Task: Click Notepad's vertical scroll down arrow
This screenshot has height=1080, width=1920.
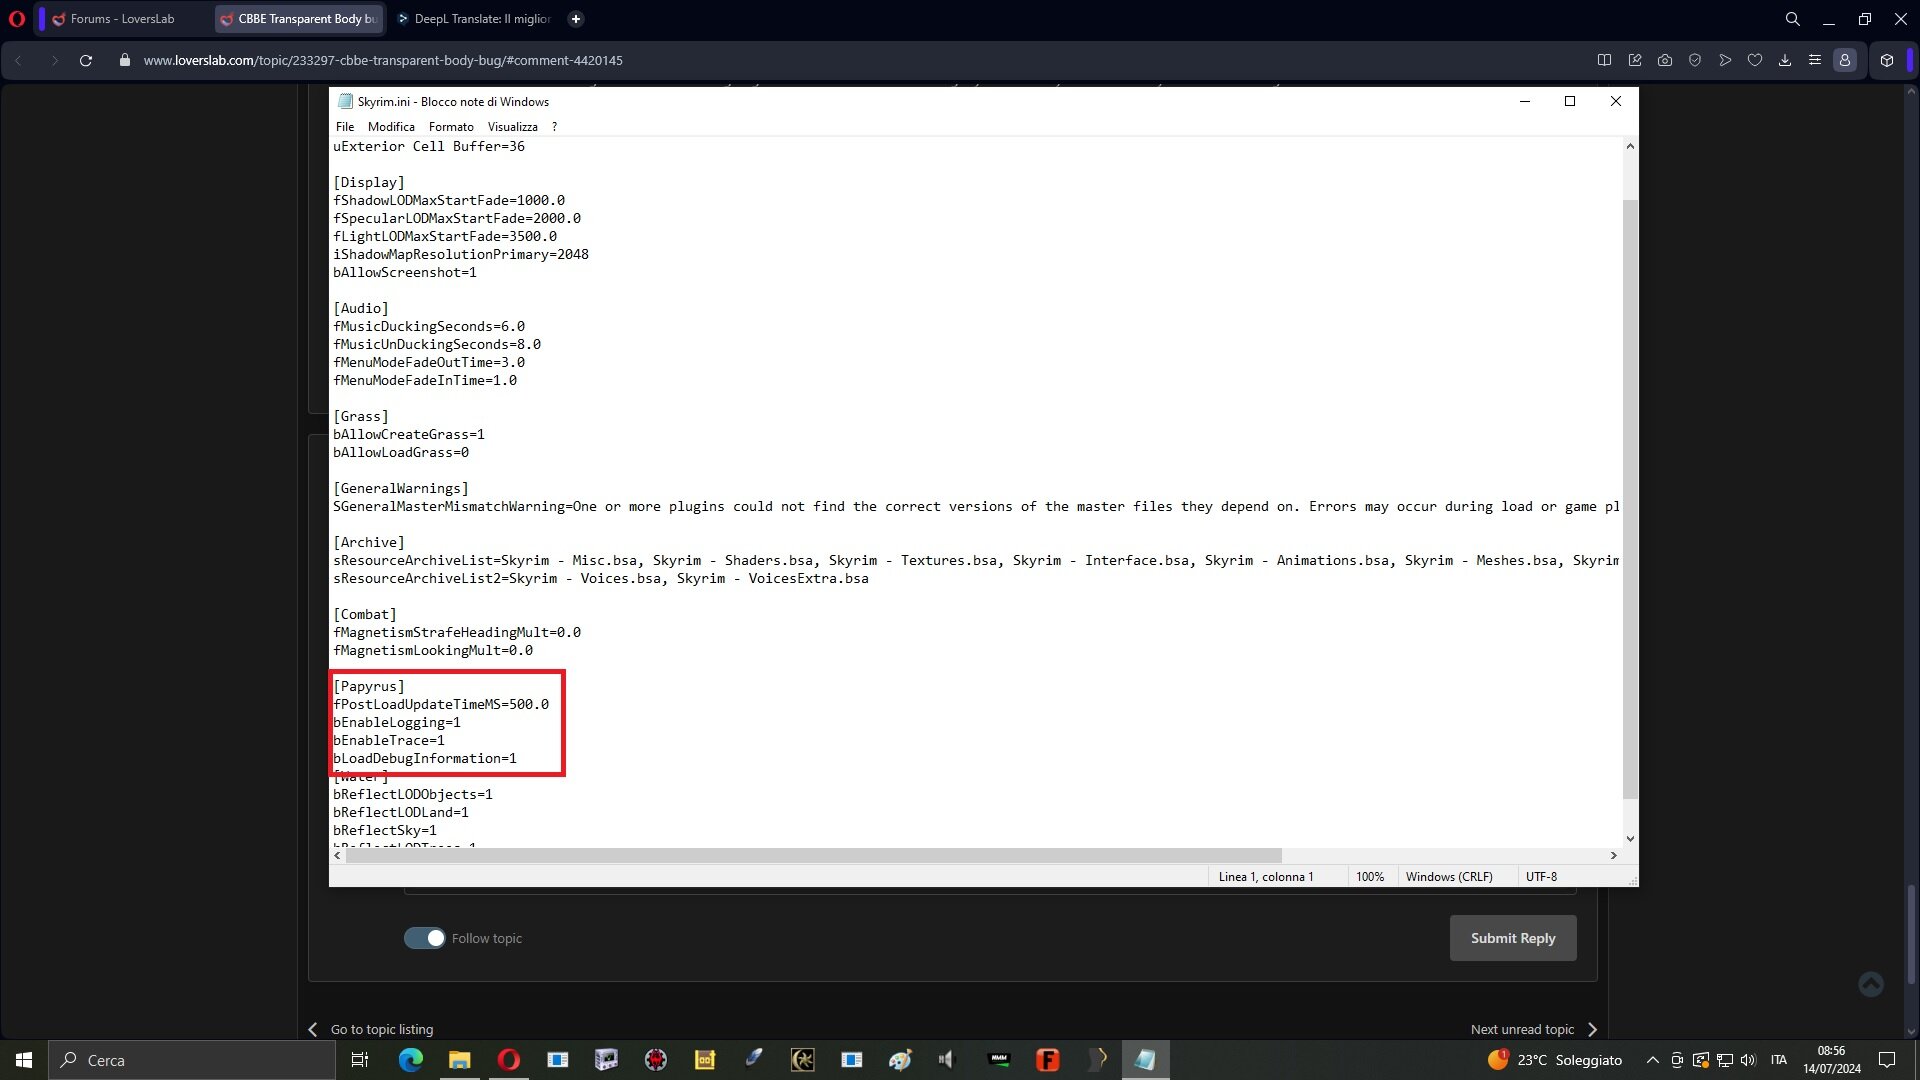Action: click(1630, 839)
